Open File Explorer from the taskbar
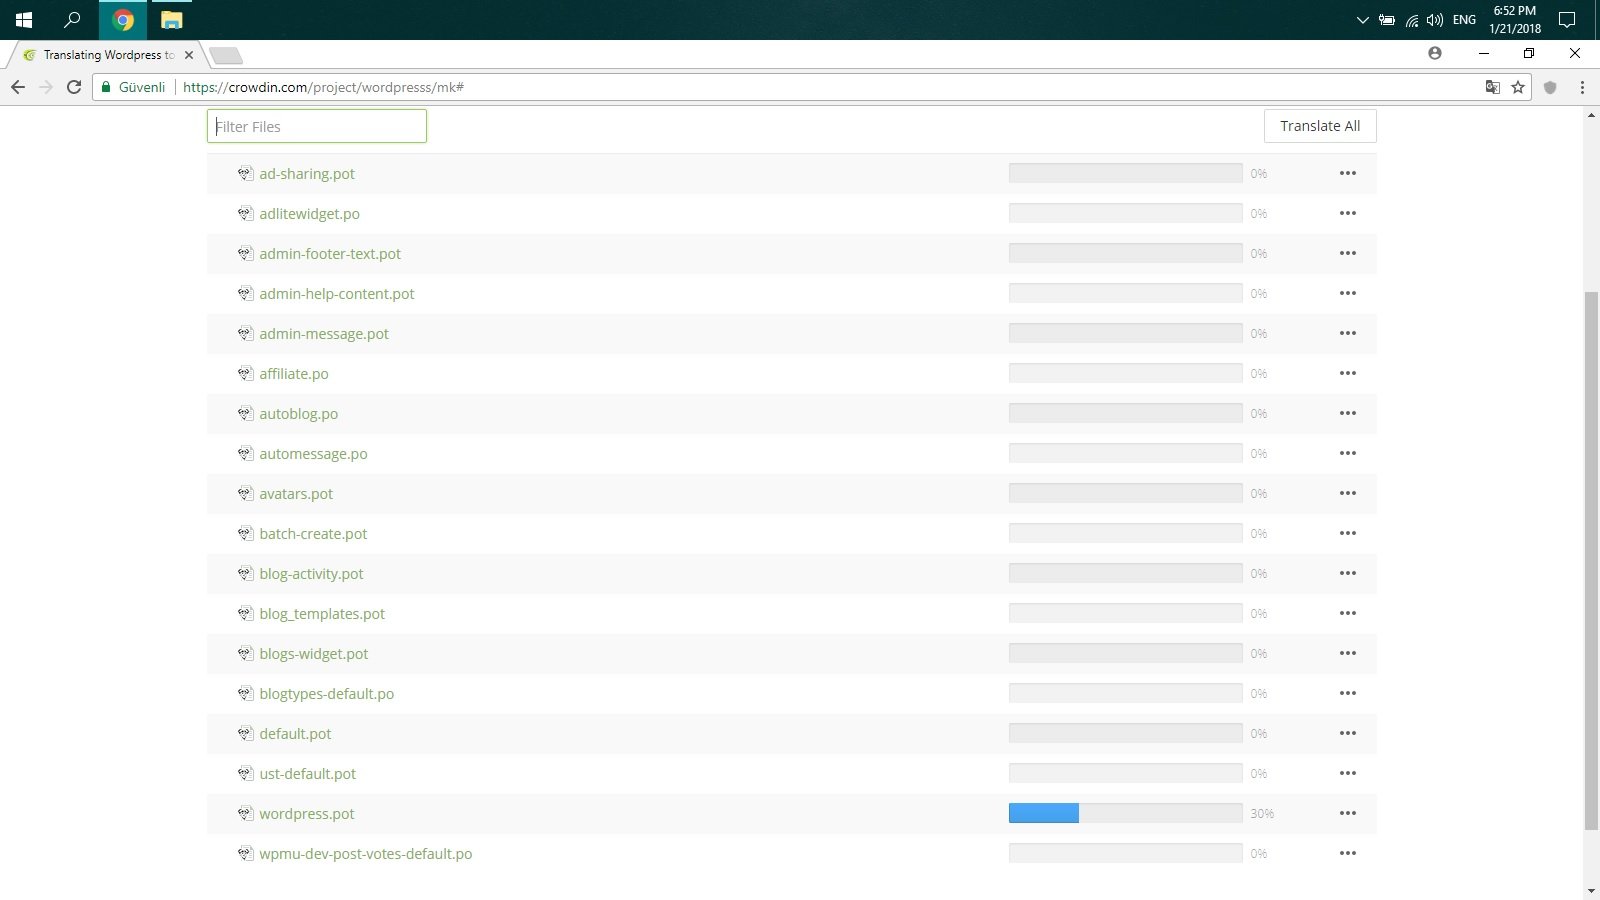 172,20
